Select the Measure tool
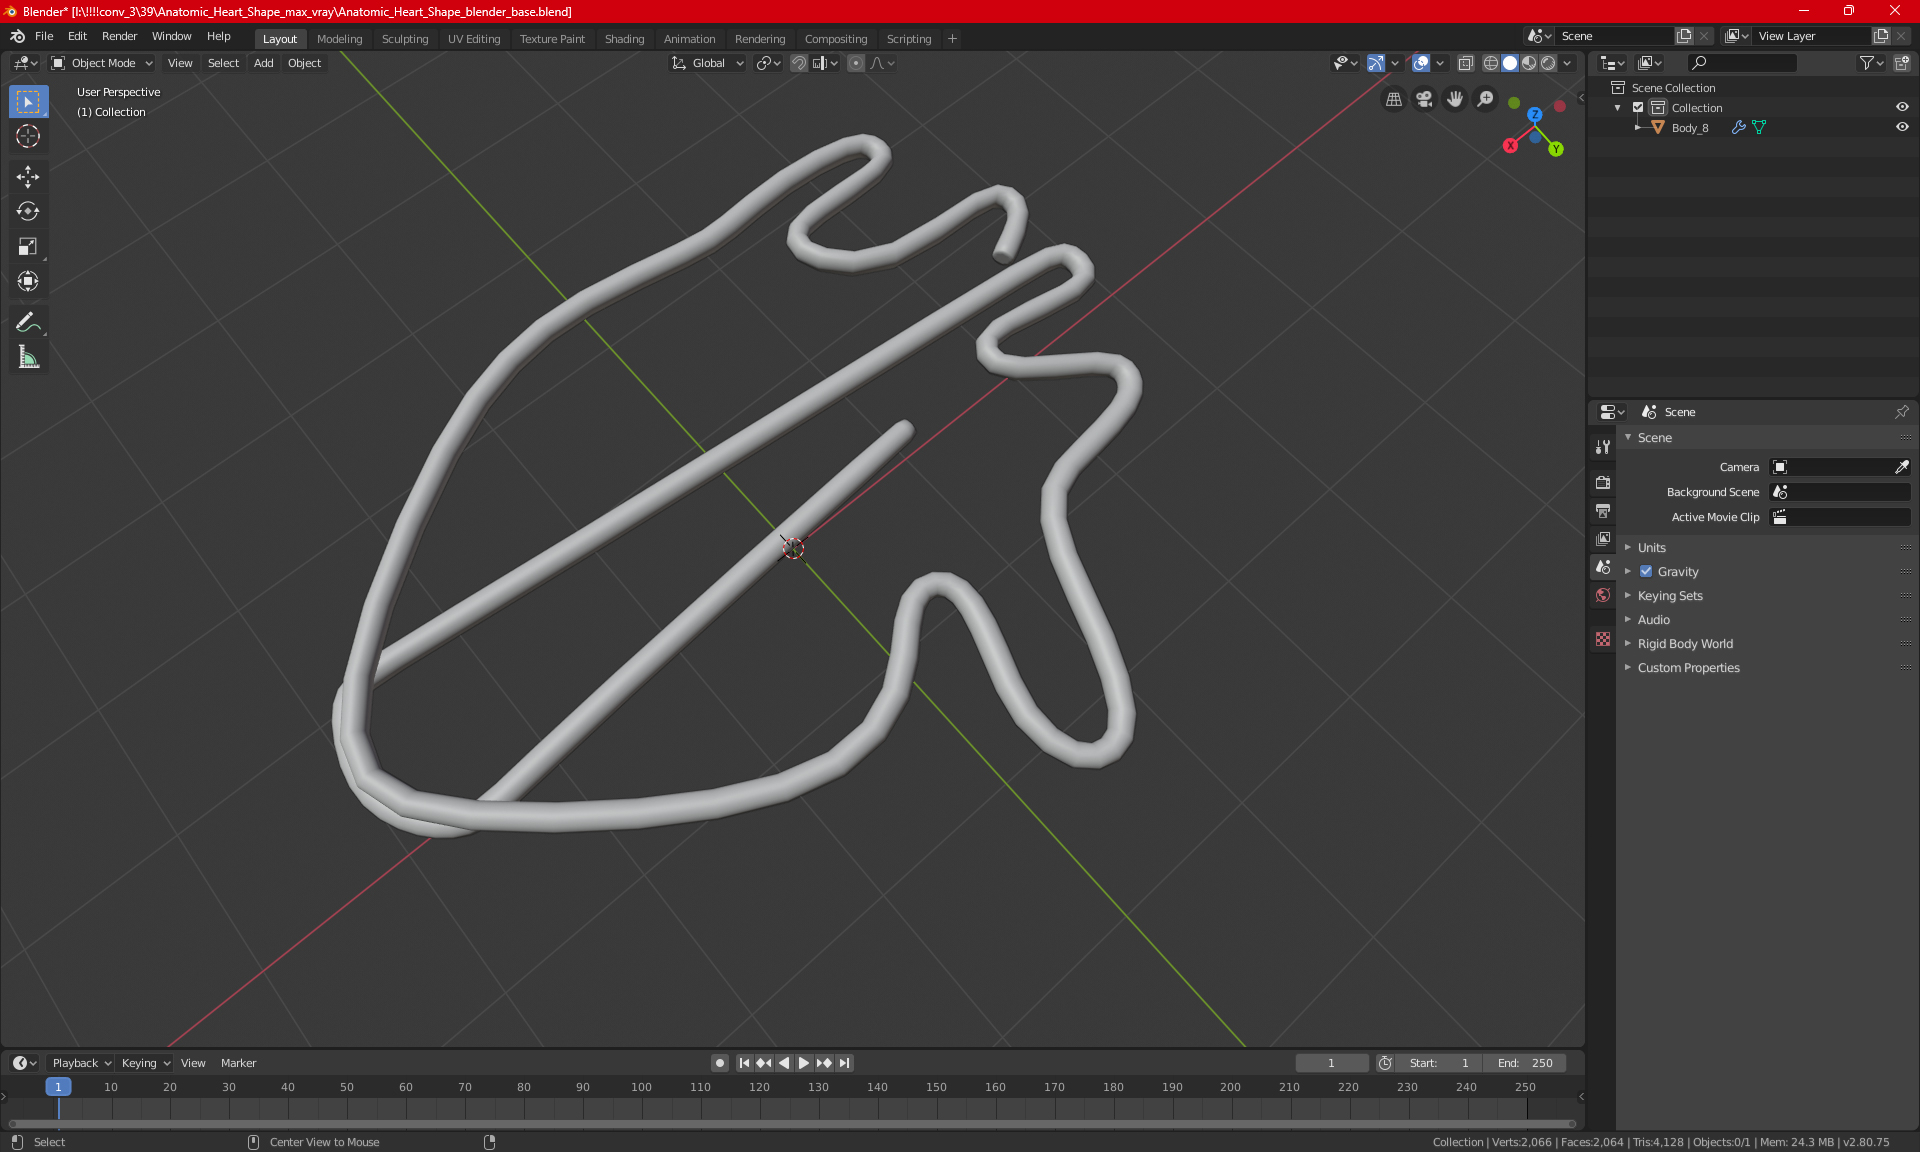The width and height of the screenshot is (1920, 1152). (28, 357)
